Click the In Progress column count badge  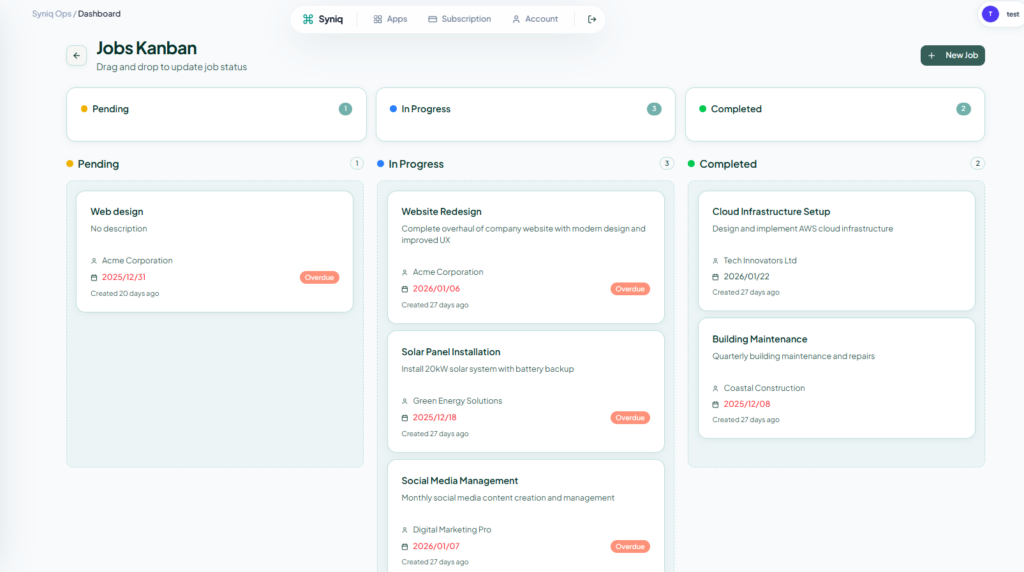point(667,164)
